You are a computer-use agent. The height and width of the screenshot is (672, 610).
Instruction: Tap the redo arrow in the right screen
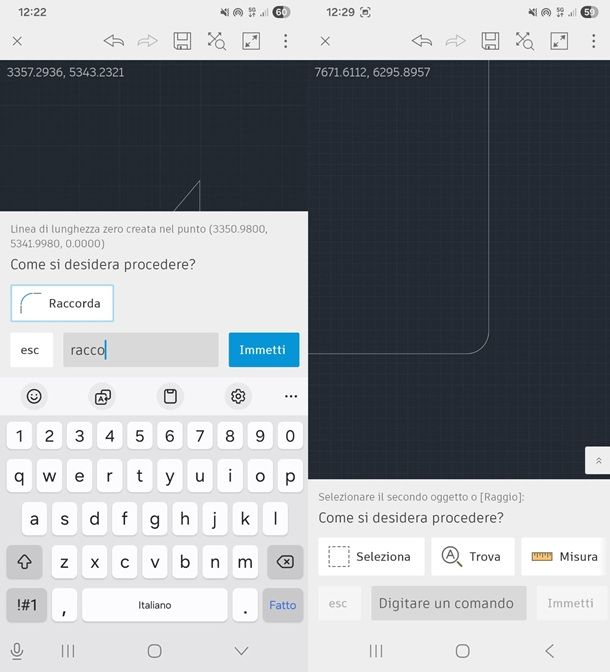(x=456, y=41)
